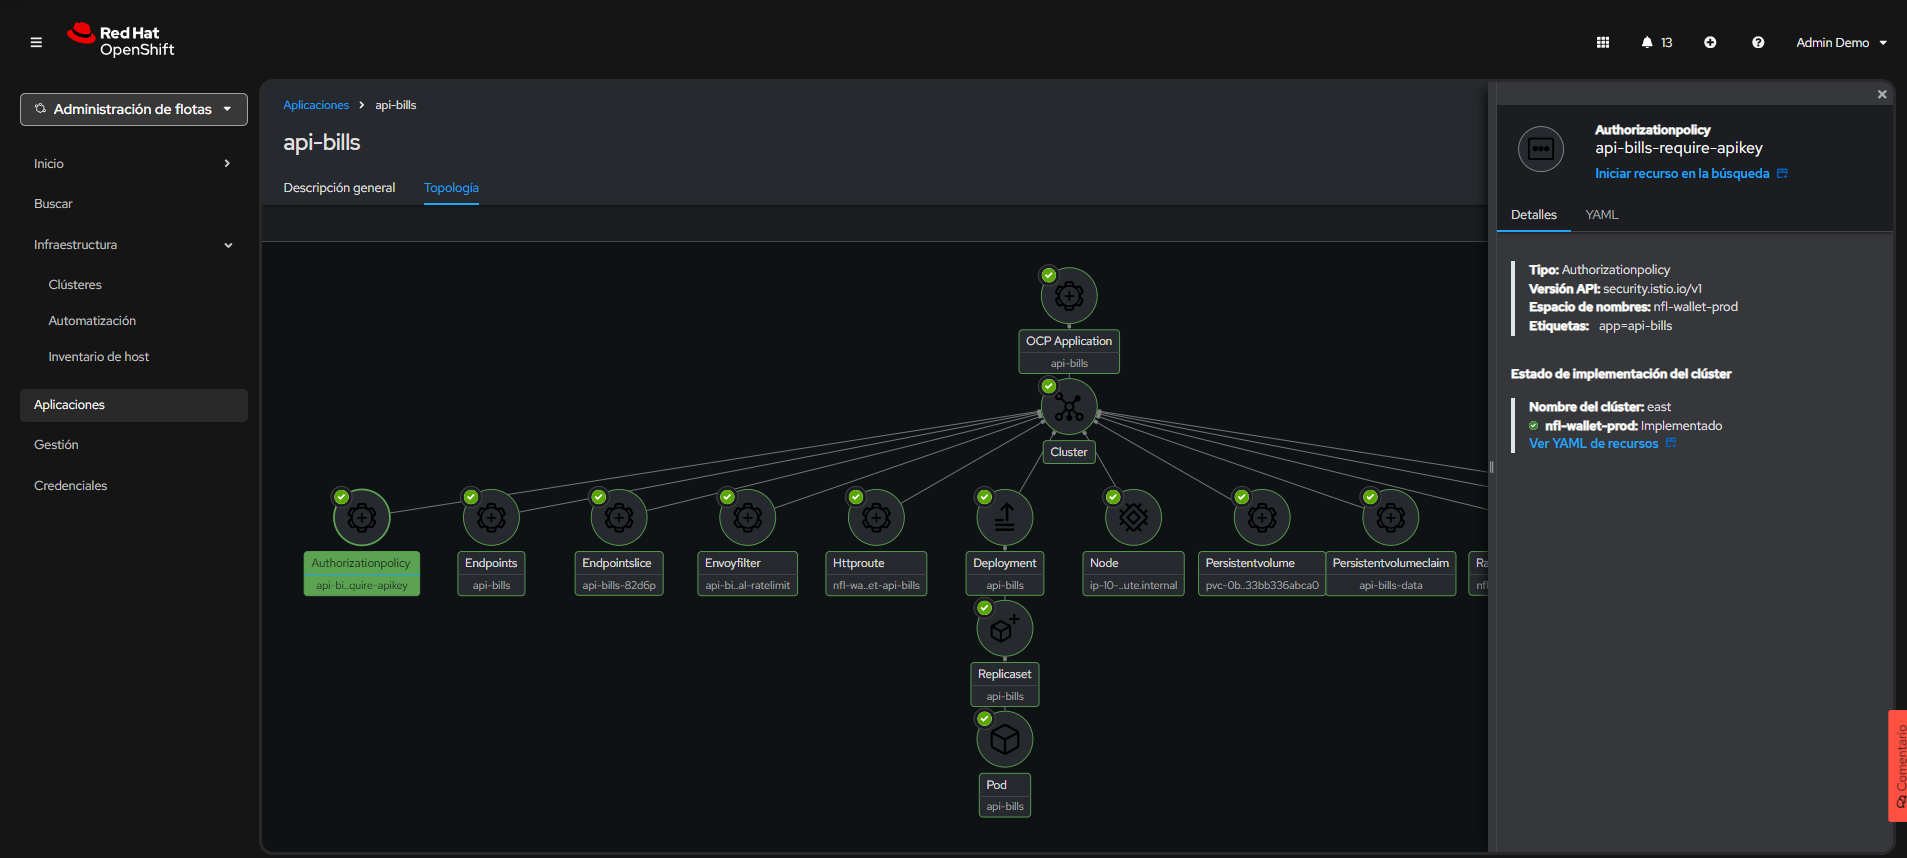1907x858 pixels.
Task: Click the Ver YAML de recursos link
Action: 1593,444
